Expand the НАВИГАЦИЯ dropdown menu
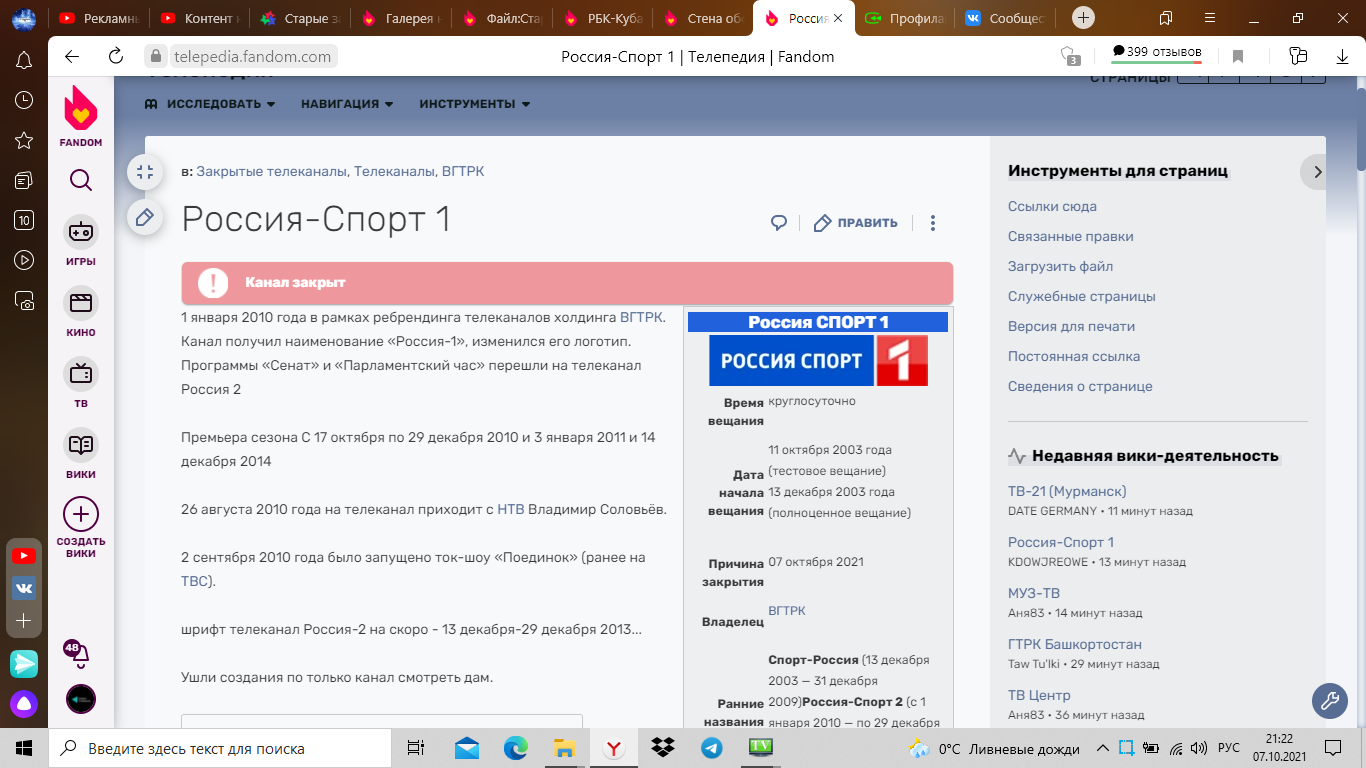 click(347, 104)
